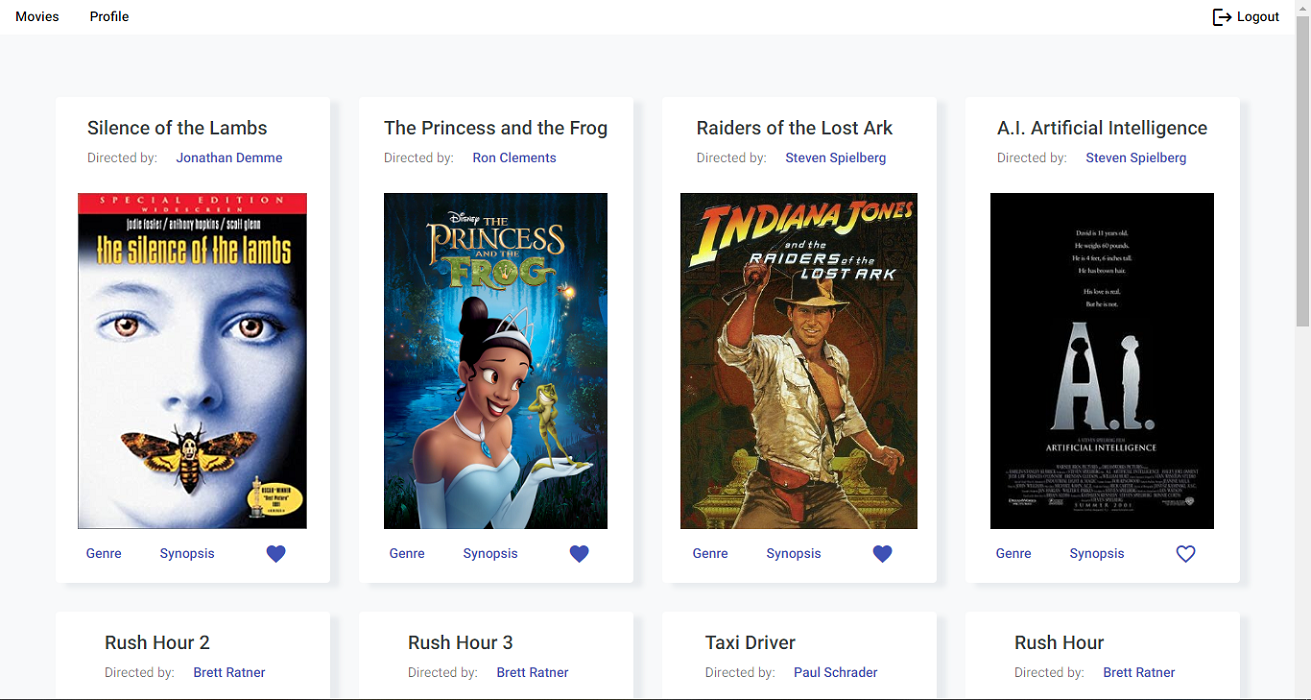The width and height of the screenshot is (1311, 700).
Task: Go to the Profile page
Action: pyautogui.click(x=109, y=17)
